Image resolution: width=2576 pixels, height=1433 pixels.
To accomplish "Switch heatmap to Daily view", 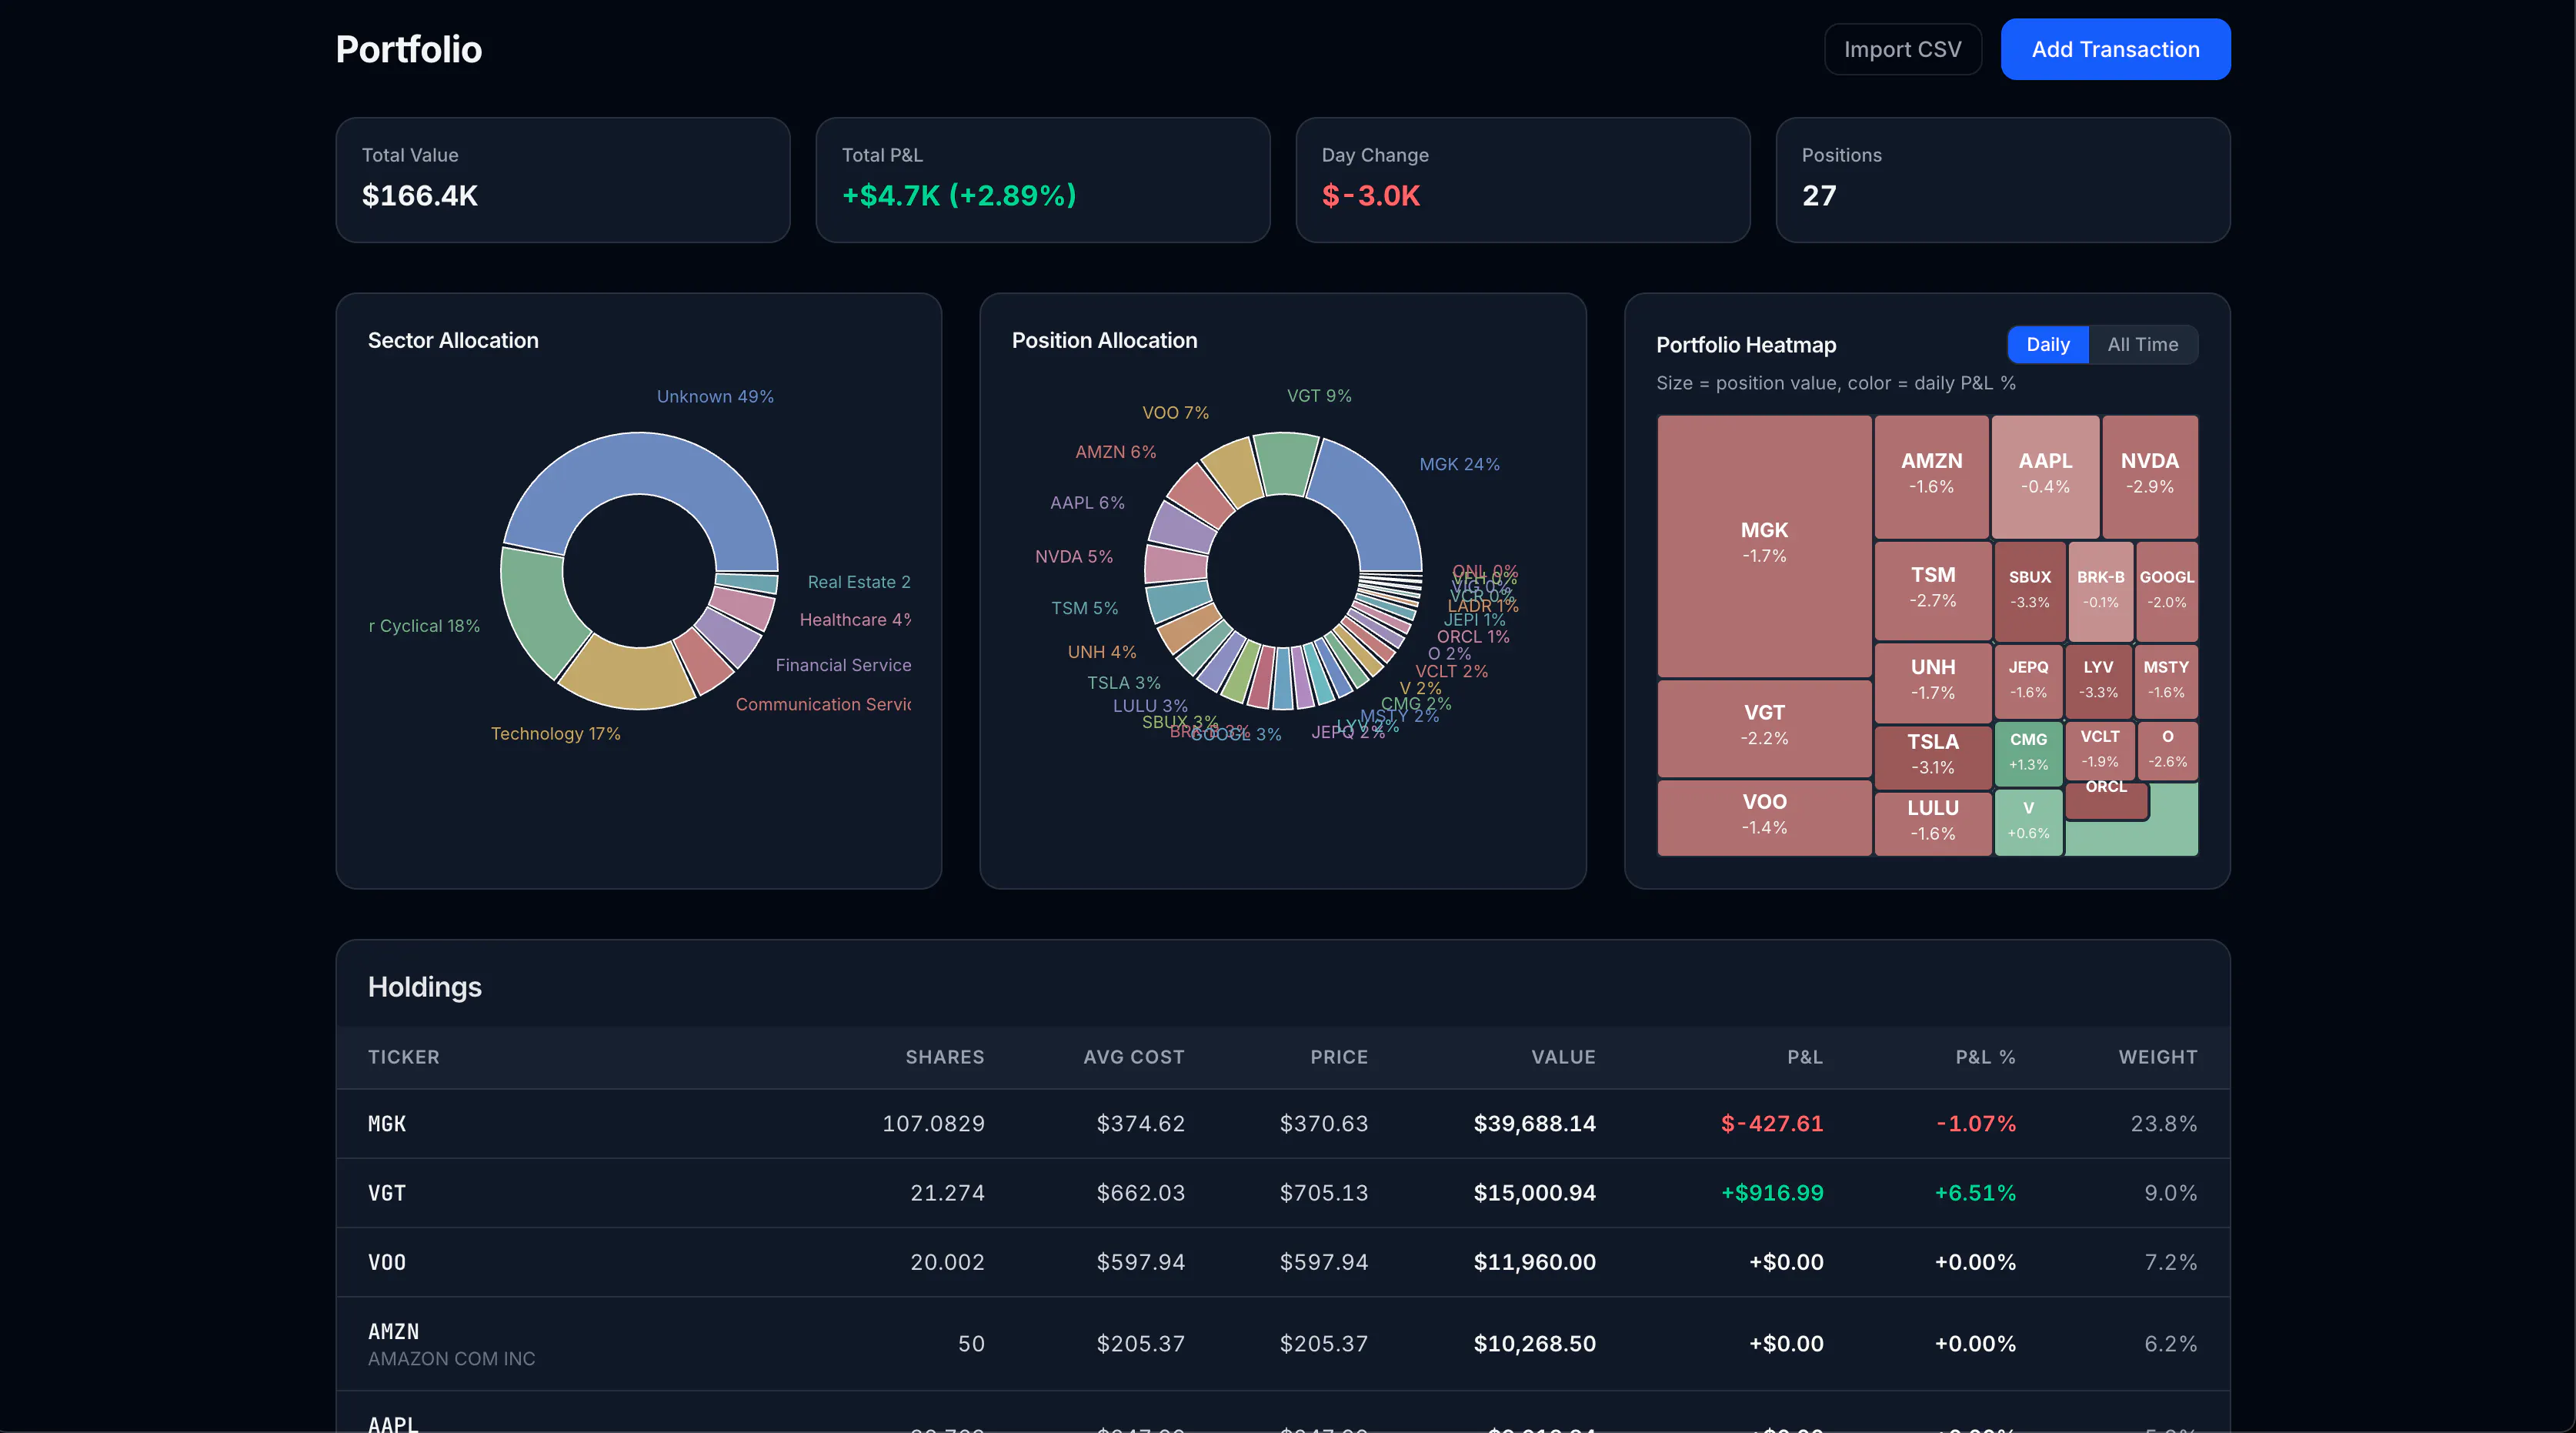I will coord(2047,344).
